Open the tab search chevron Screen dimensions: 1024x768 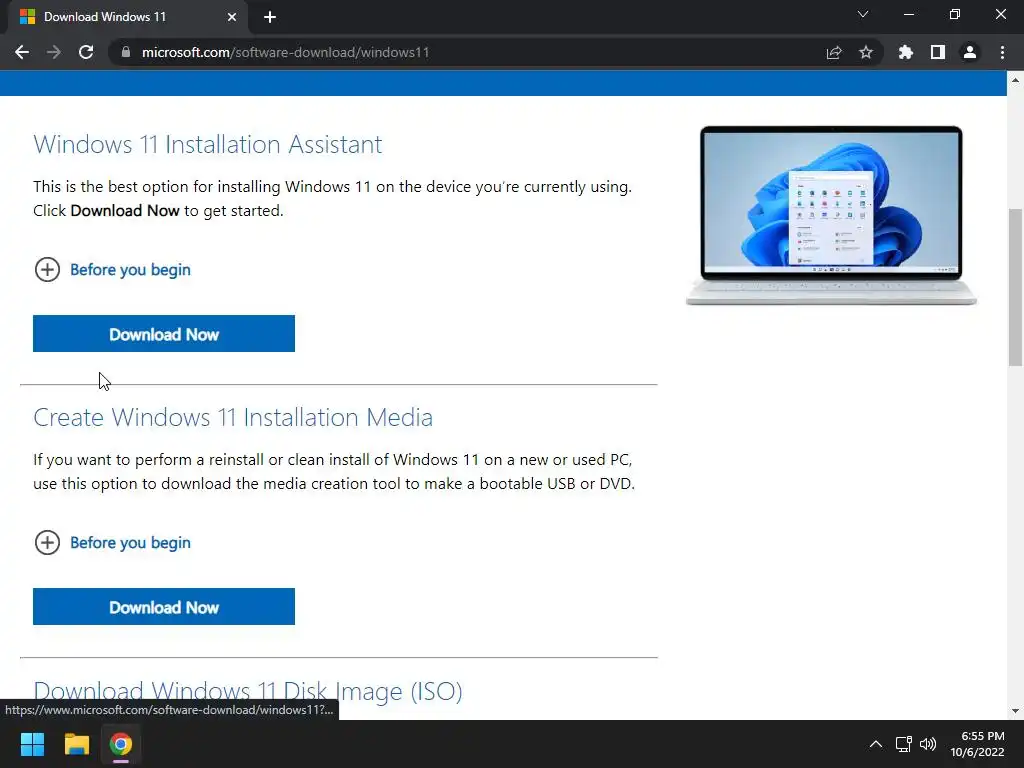point(863,14)
